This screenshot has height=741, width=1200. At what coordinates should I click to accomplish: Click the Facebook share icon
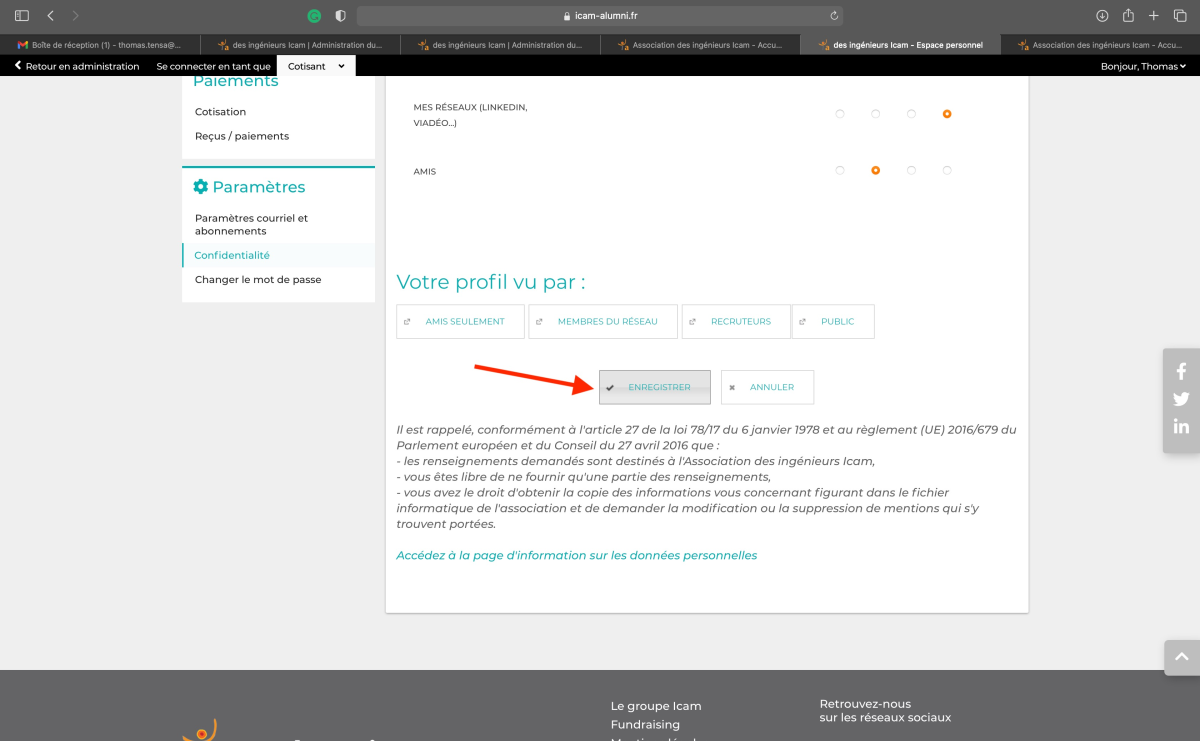click(x=1181, y=372)
